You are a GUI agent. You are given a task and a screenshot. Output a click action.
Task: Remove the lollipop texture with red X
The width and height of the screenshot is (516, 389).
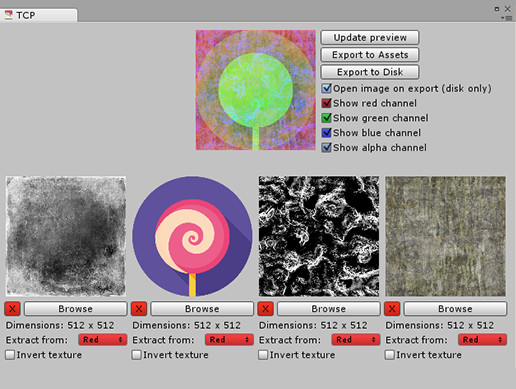(139, 309)
